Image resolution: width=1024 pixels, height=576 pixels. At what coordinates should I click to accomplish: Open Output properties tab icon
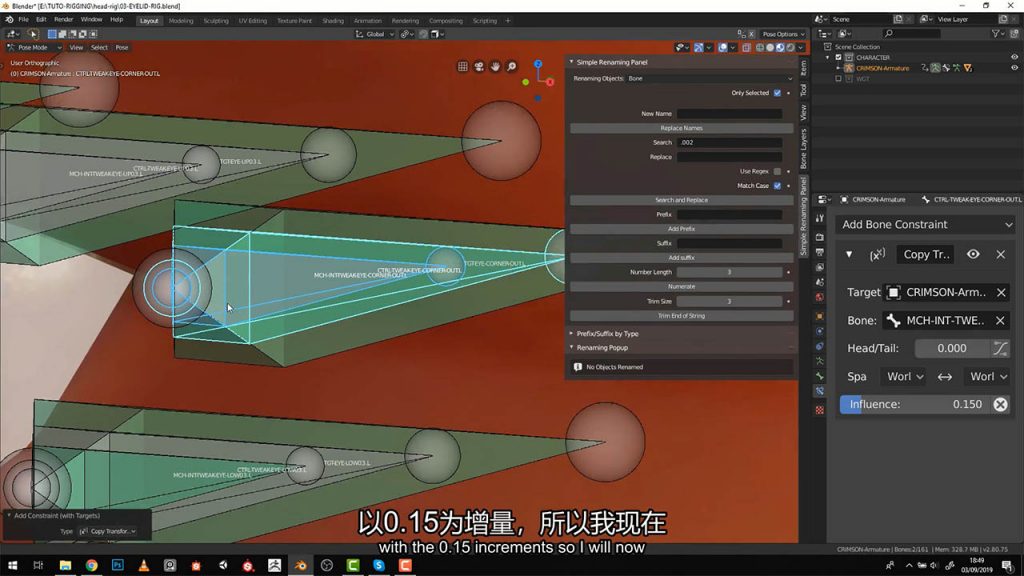coord(820,252)
